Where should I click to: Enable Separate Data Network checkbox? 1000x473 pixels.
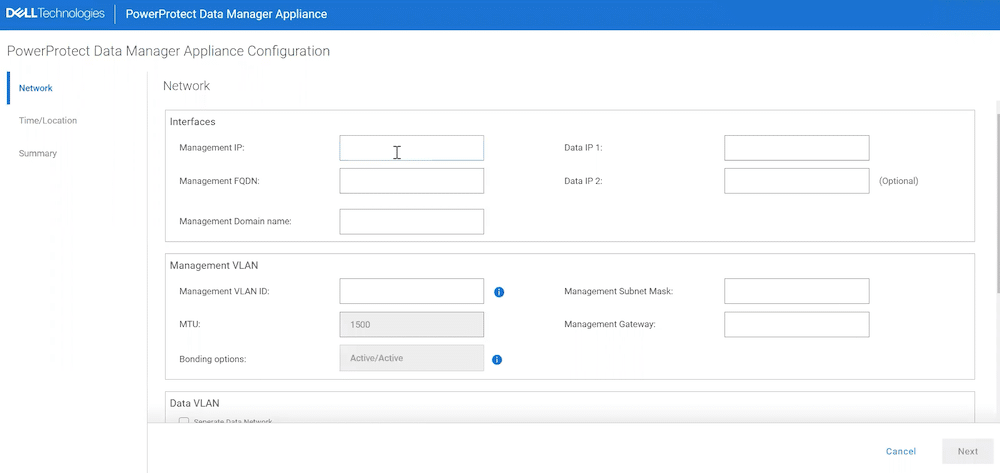(184, 421)
